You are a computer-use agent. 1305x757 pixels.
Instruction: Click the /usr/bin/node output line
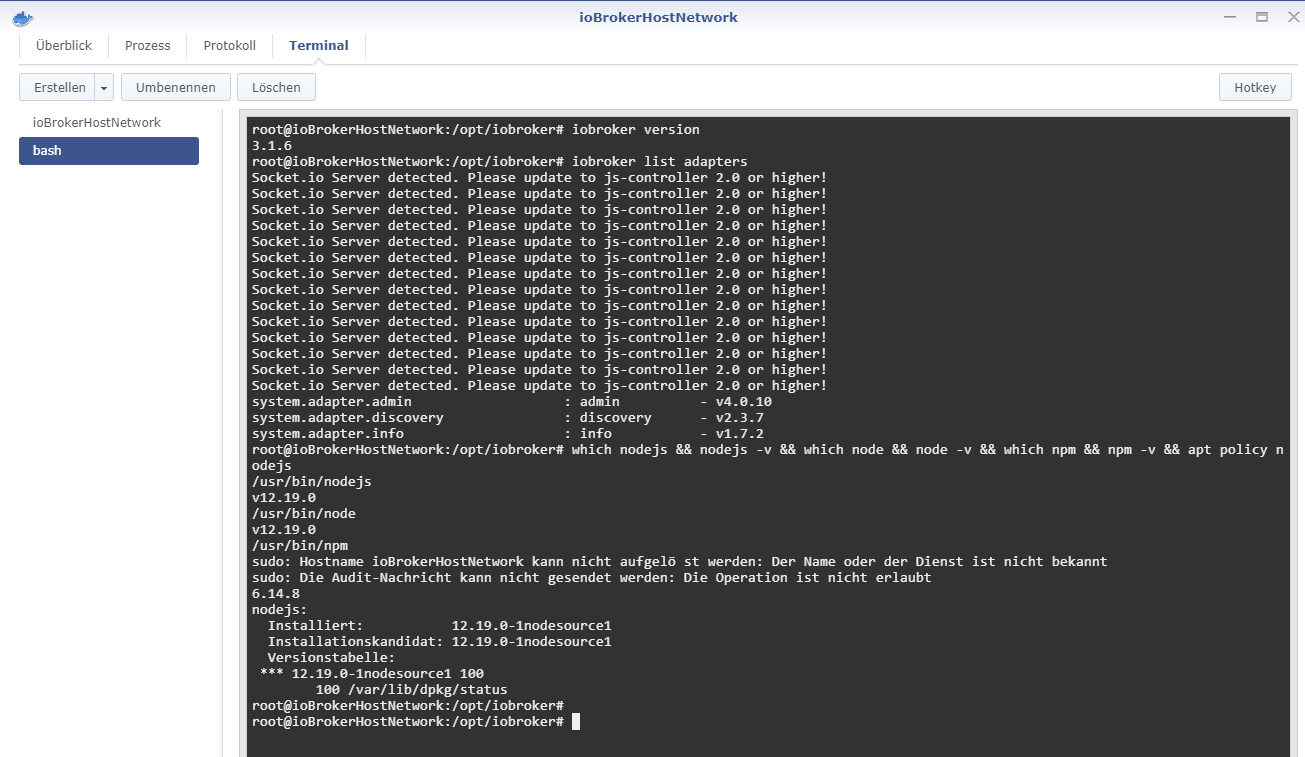304,514
